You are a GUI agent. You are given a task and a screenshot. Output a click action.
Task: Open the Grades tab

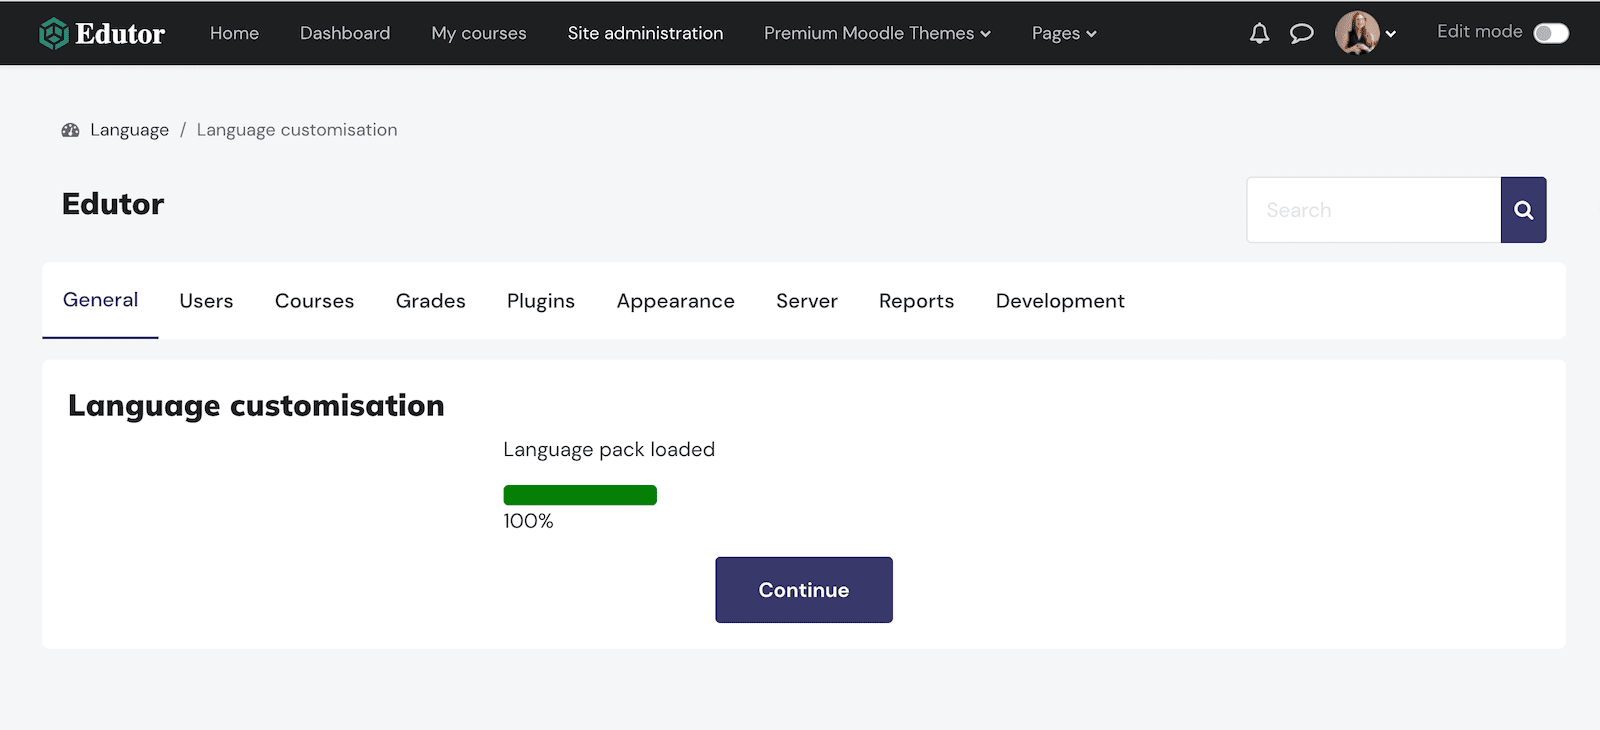[430, 301]
